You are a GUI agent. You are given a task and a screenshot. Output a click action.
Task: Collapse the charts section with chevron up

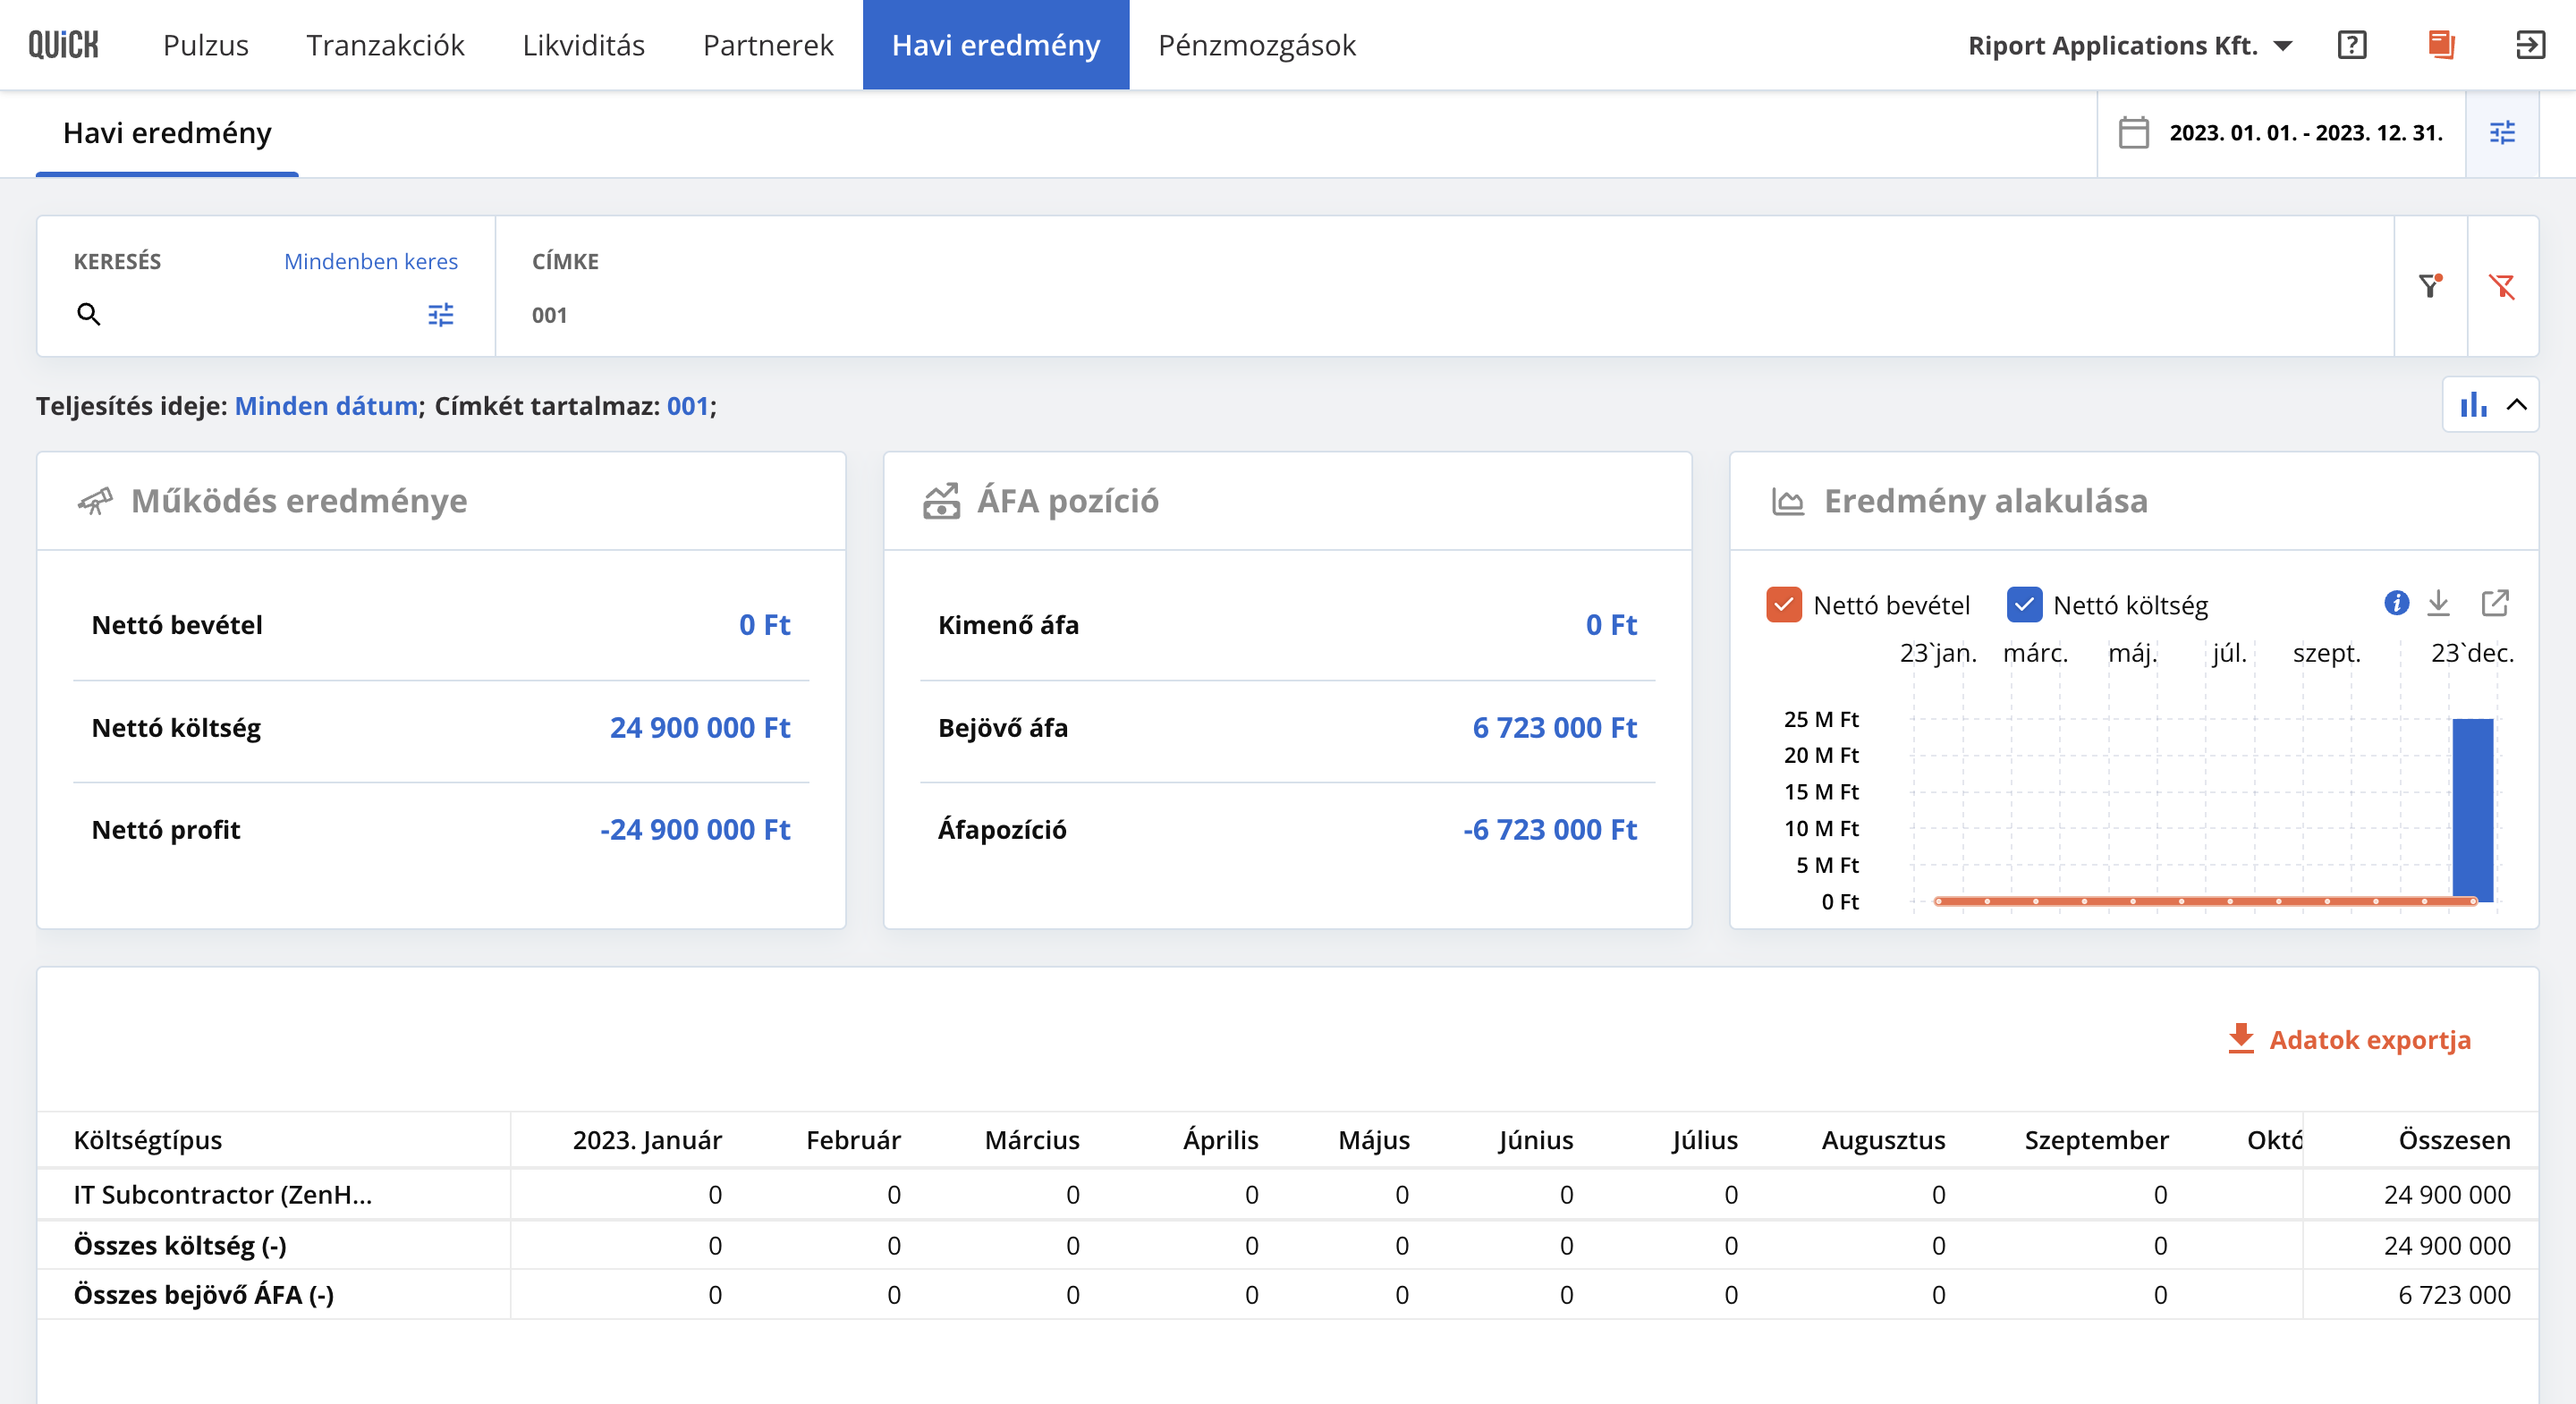[x=2517, y=404]
